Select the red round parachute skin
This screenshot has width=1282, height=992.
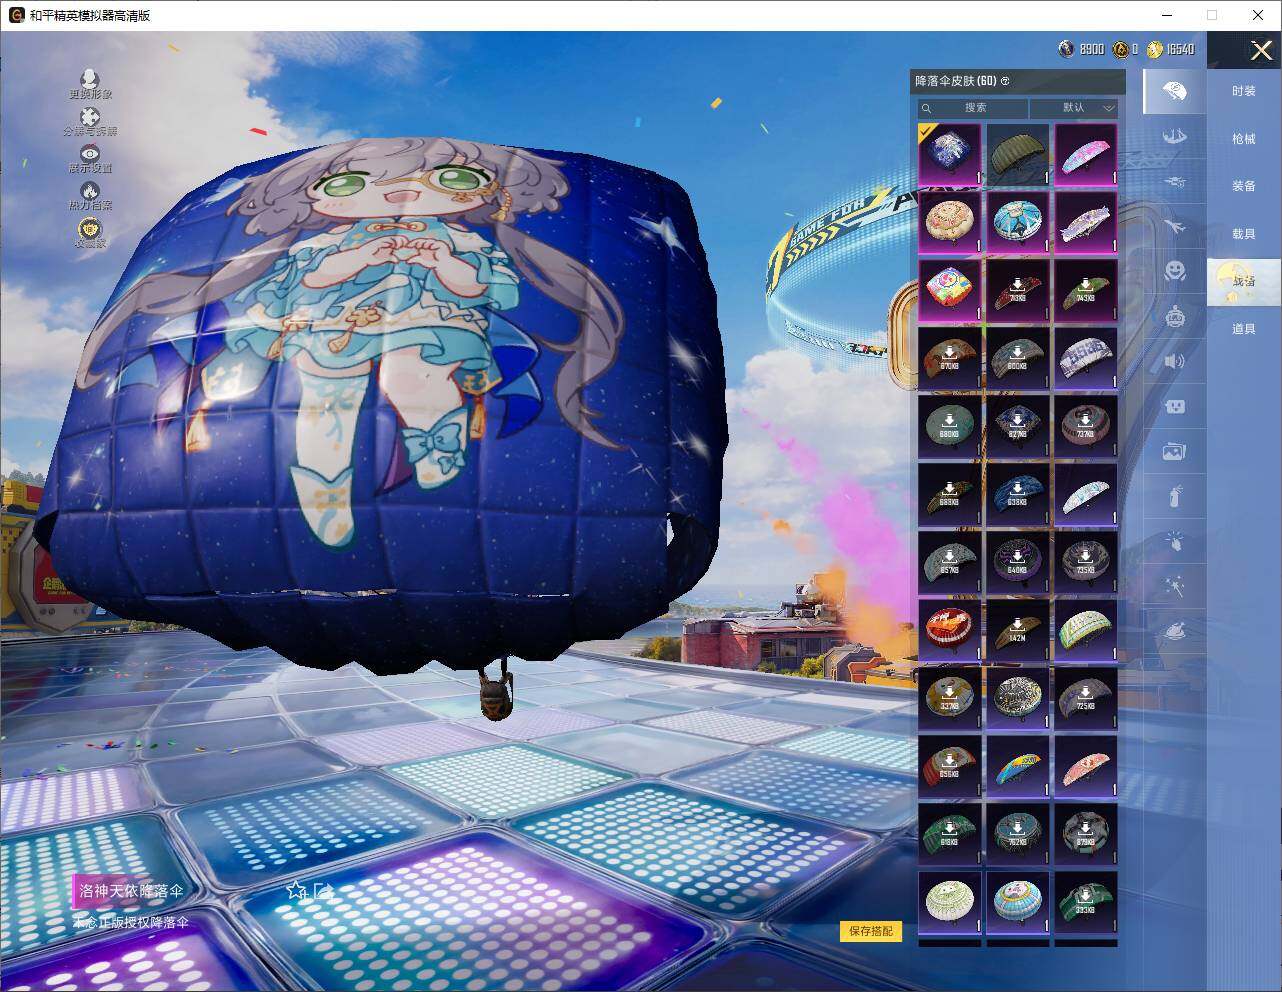[x=950, y=630]
